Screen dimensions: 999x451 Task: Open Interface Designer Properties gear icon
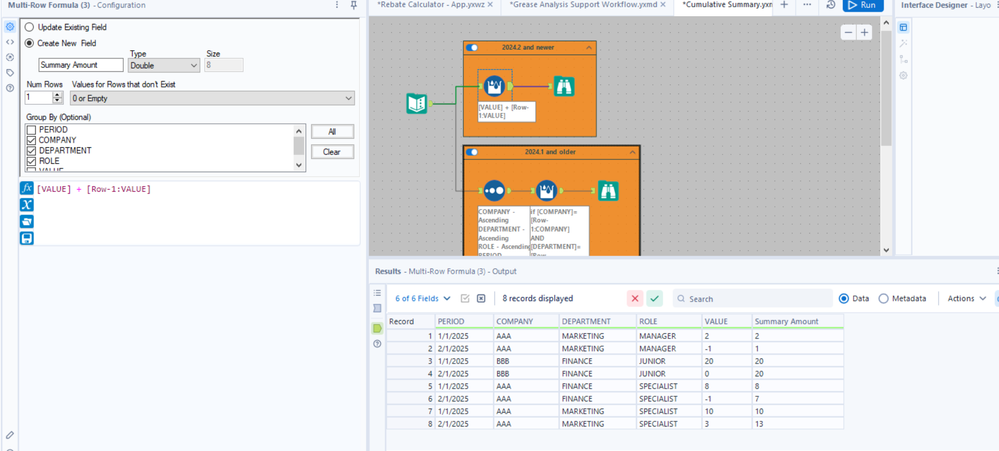903,75
